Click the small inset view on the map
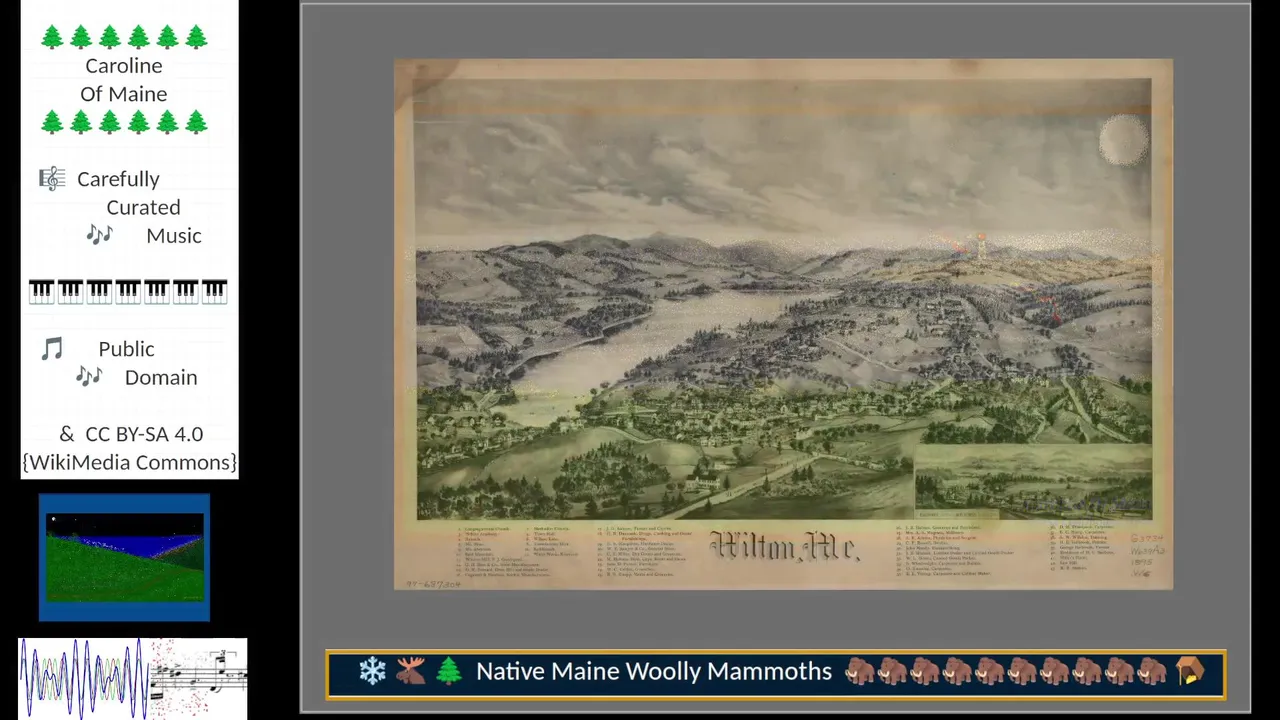The image size is (1280, 720). (1033, 482)
